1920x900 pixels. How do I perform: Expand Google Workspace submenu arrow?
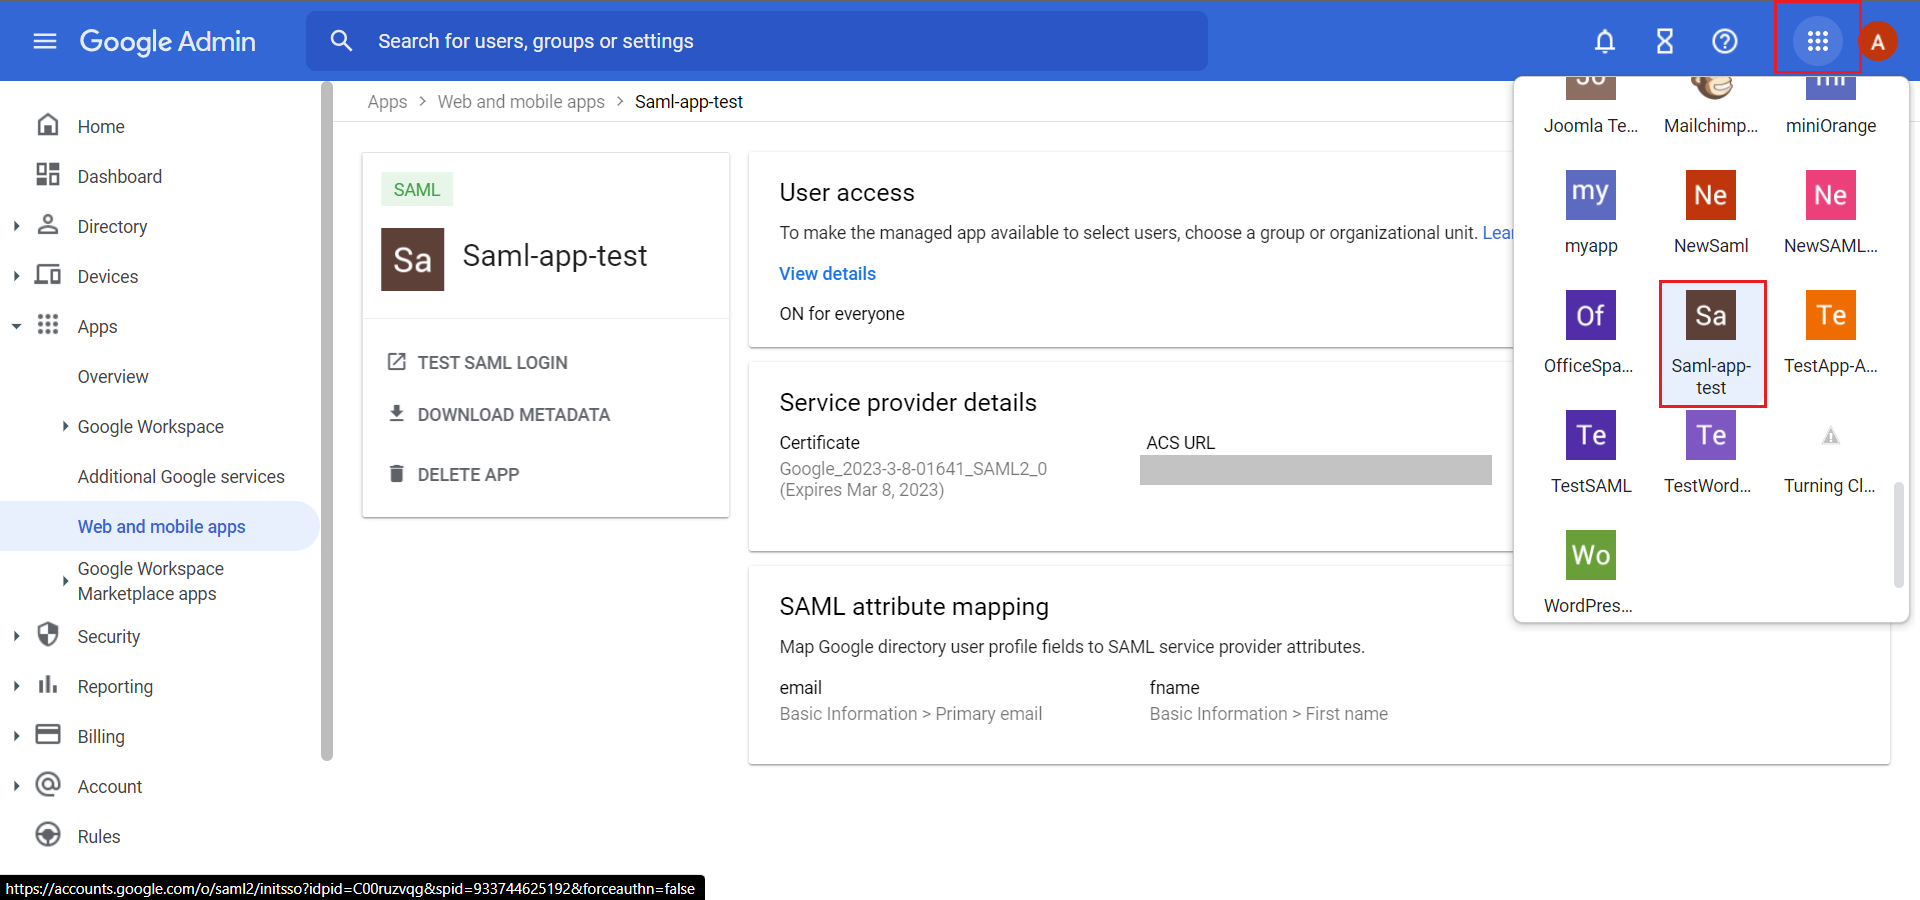[x=65, y=426]
